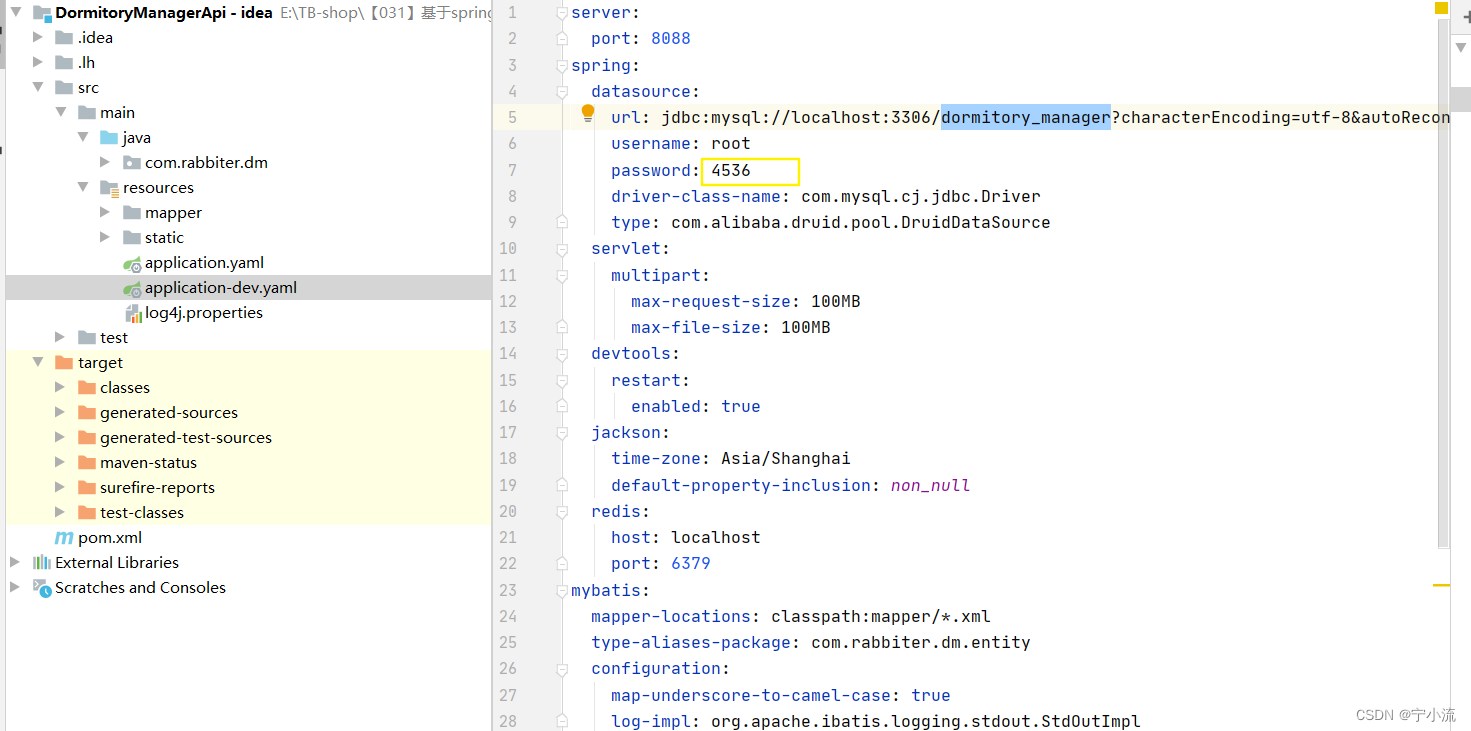
Task: Click the java source folder icon
Action: pos(109,138)
